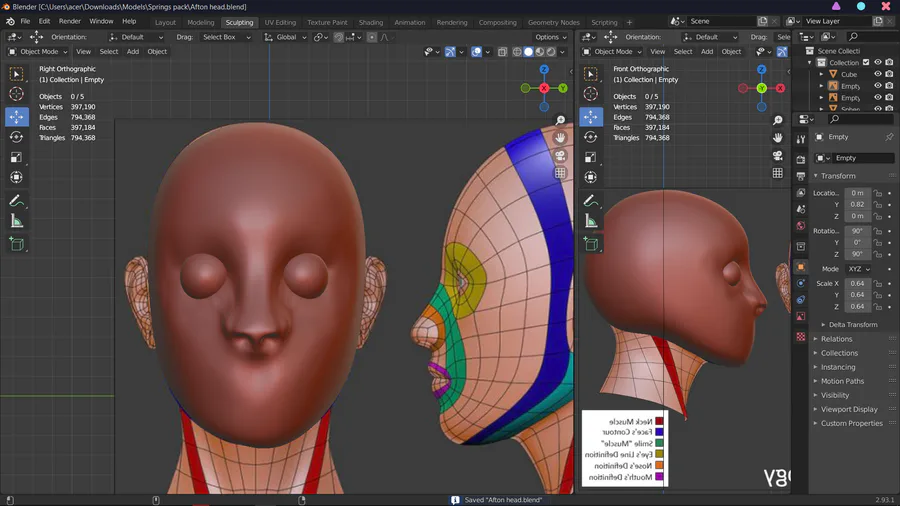Select the Cursor tool in left viewport
Screen dimensions: 900x506
click(x=16, y=94)
